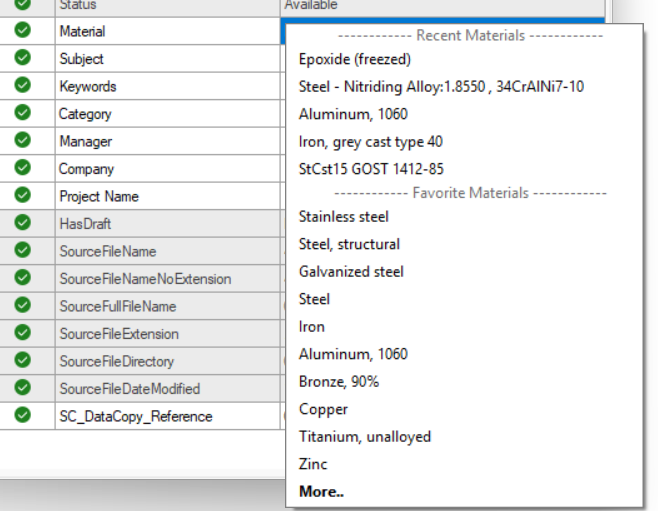Click the Project Name property
The width and height of the screenshot is (658, 511).
99,196
